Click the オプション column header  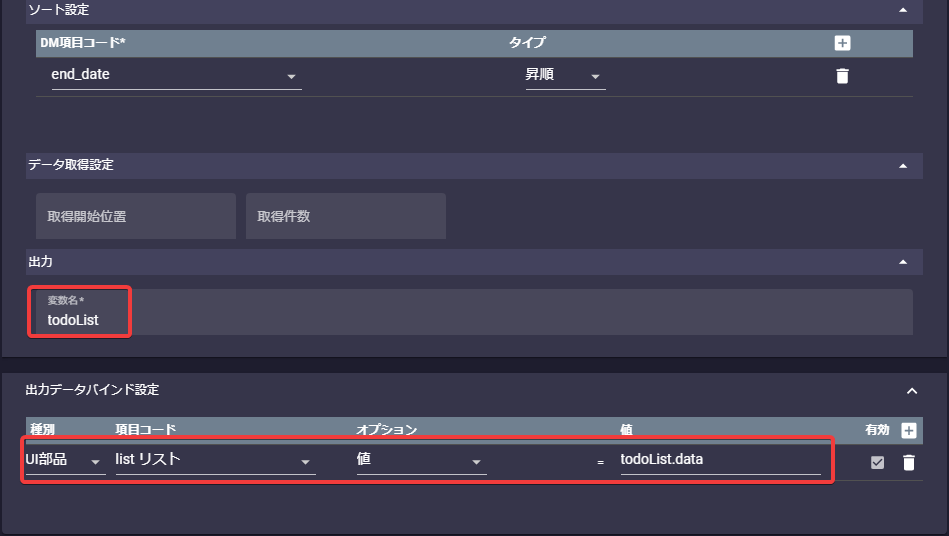[386, 430]
